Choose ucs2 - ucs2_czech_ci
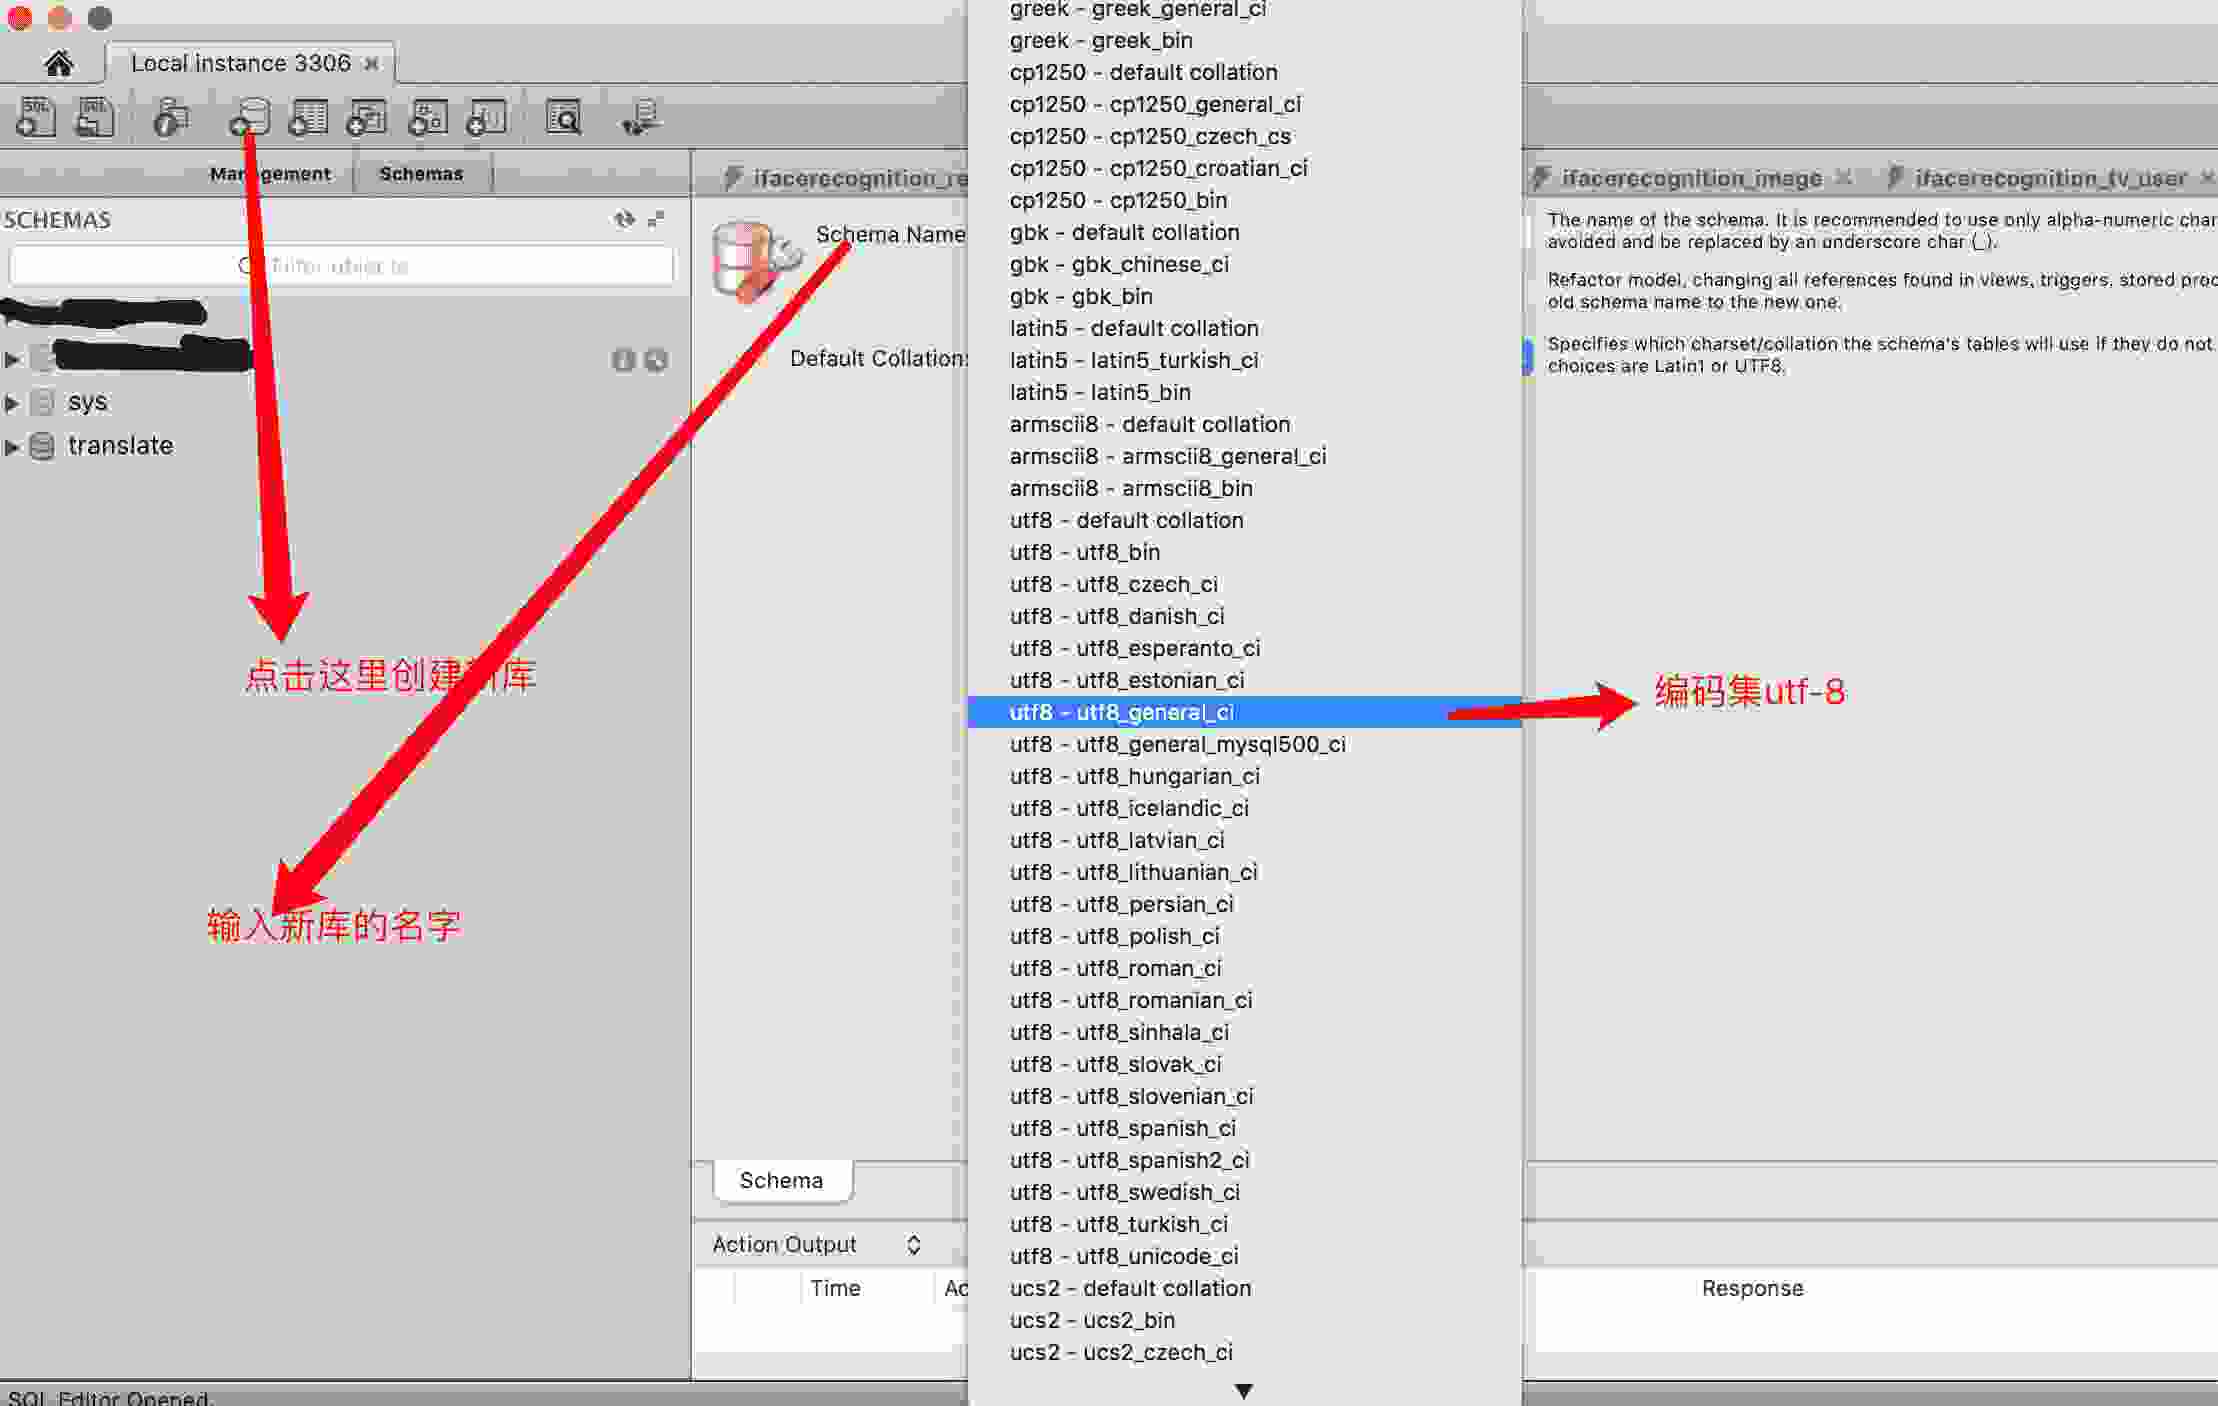The width and height of the screenshot is (2218, 1406). point(1245,1352)
